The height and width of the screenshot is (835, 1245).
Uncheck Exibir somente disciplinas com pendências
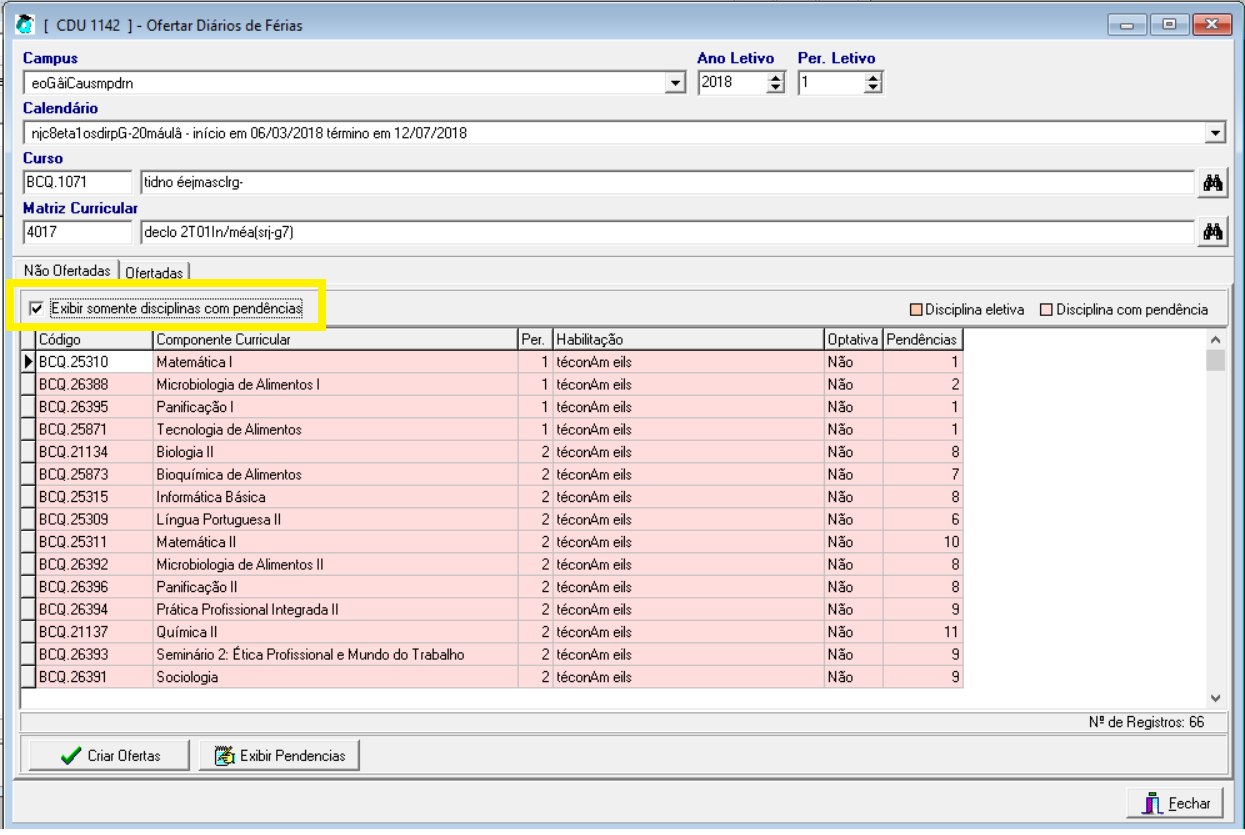tap(37, 309)
